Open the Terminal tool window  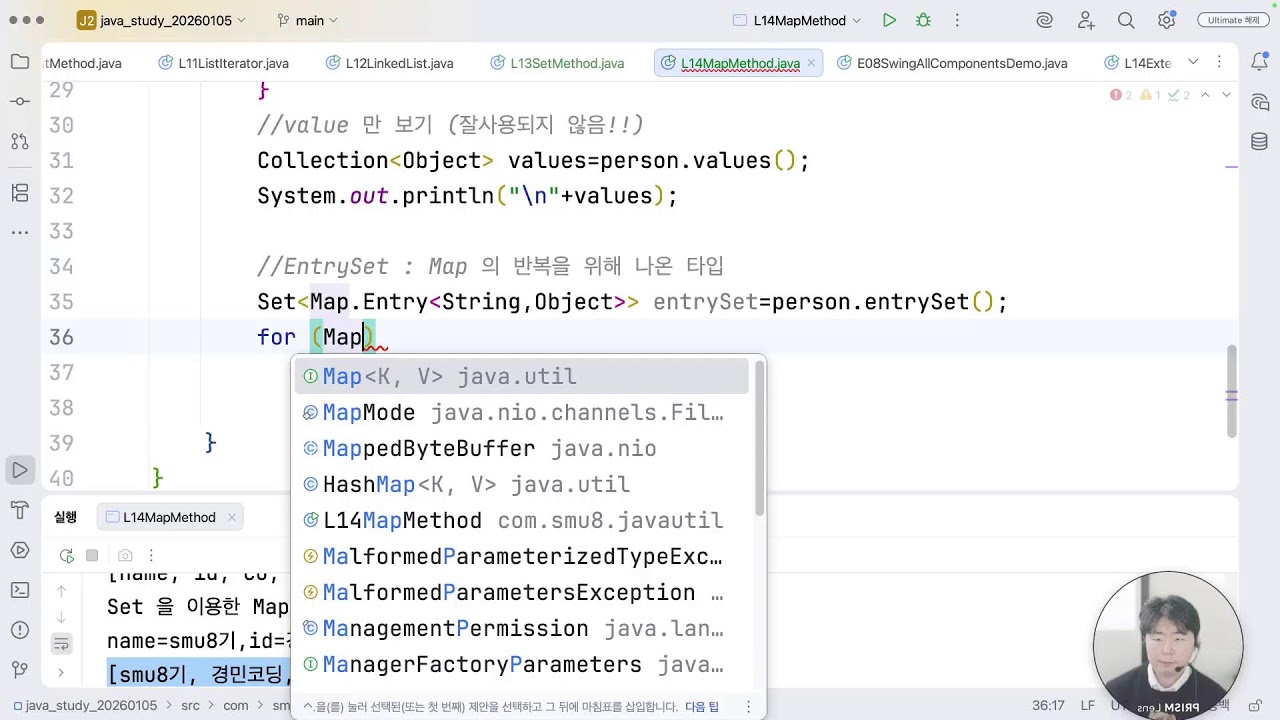click(20, 590)
